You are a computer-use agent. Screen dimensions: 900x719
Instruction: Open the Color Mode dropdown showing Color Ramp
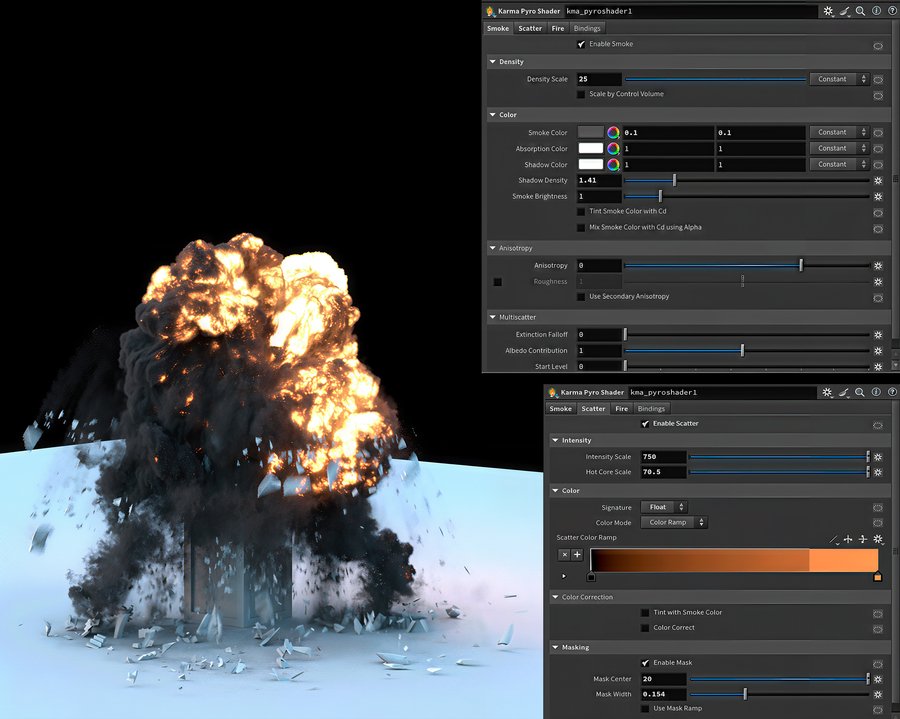674,522
